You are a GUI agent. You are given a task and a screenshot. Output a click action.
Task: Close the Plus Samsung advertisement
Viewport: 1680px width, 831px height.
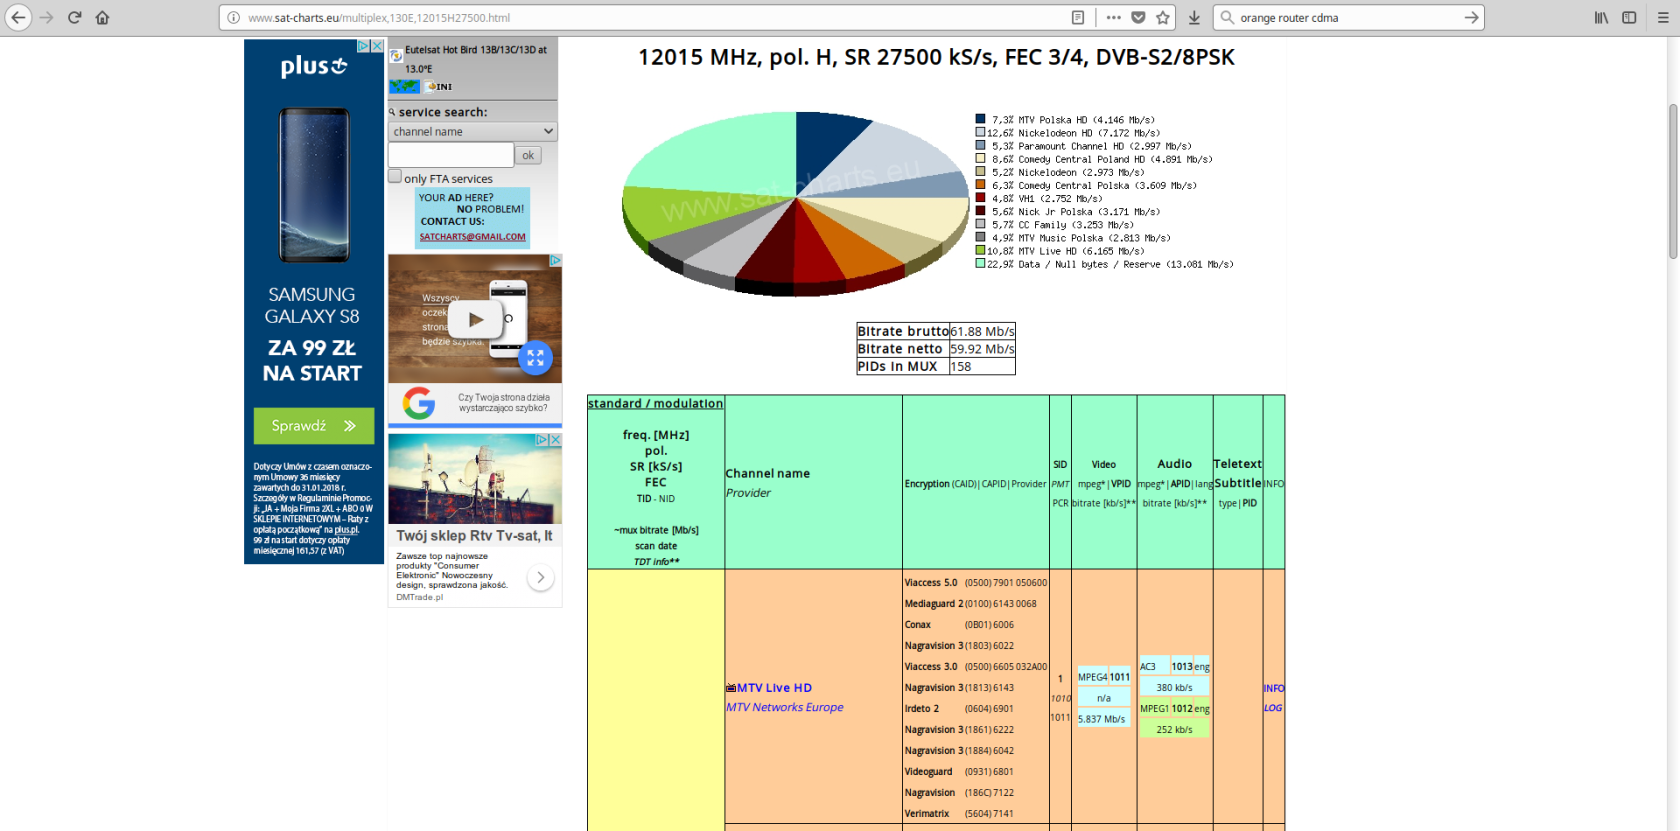click(377, 46)
